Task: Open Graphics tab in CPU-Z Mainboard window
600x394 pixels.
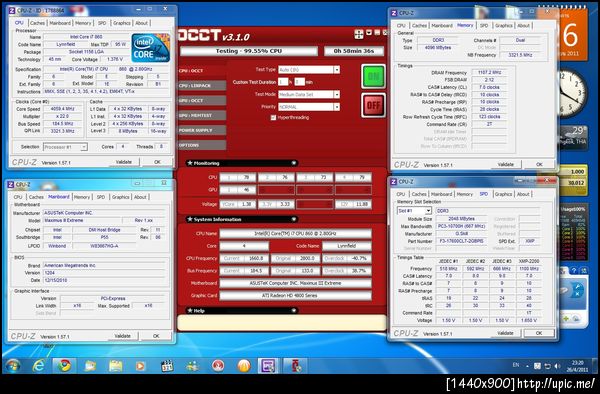Action: pyautogui.click(x=121, y=197)
